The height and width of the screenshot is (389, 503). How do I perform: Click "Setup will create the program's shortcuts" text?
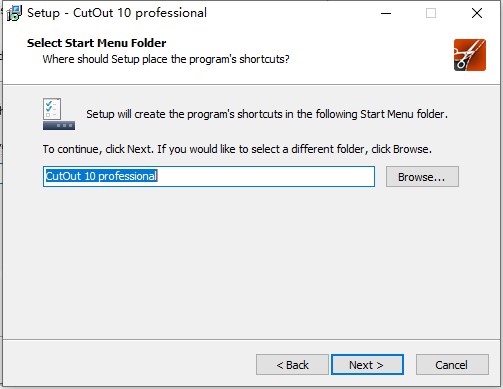[267, 114]
